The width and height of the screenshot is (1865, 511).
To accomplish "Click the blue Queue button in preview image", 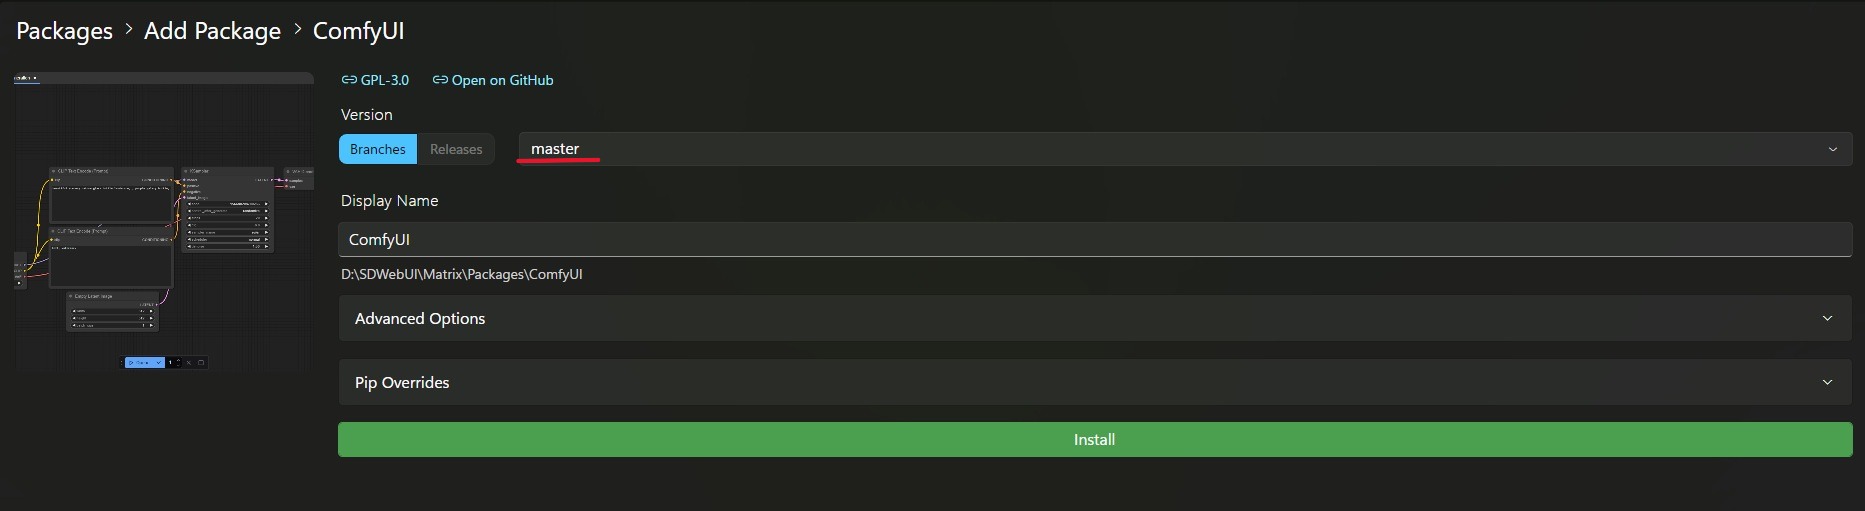I will [x=144, y=362].
